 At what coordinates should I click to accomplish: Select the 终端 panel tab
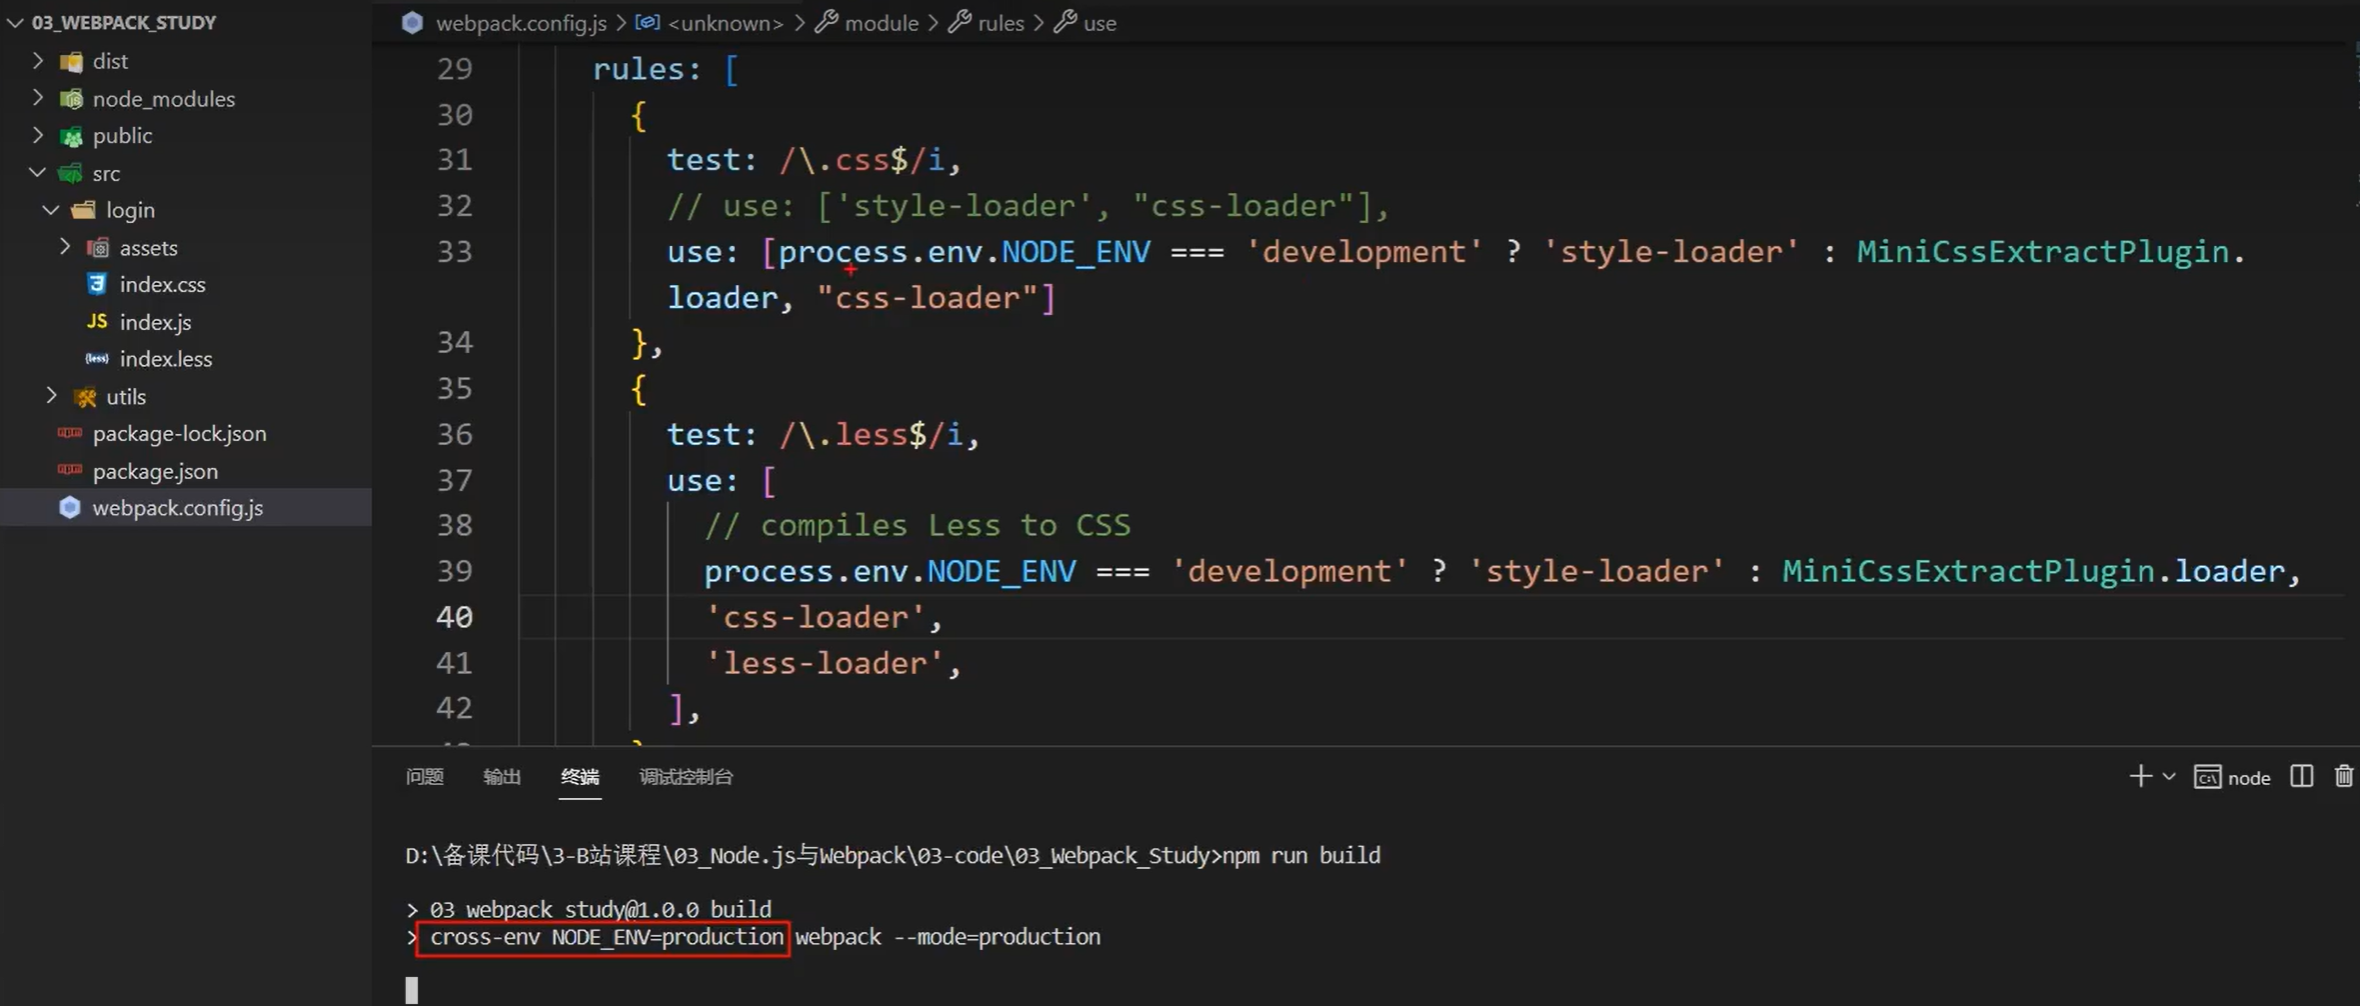(580, 777)
